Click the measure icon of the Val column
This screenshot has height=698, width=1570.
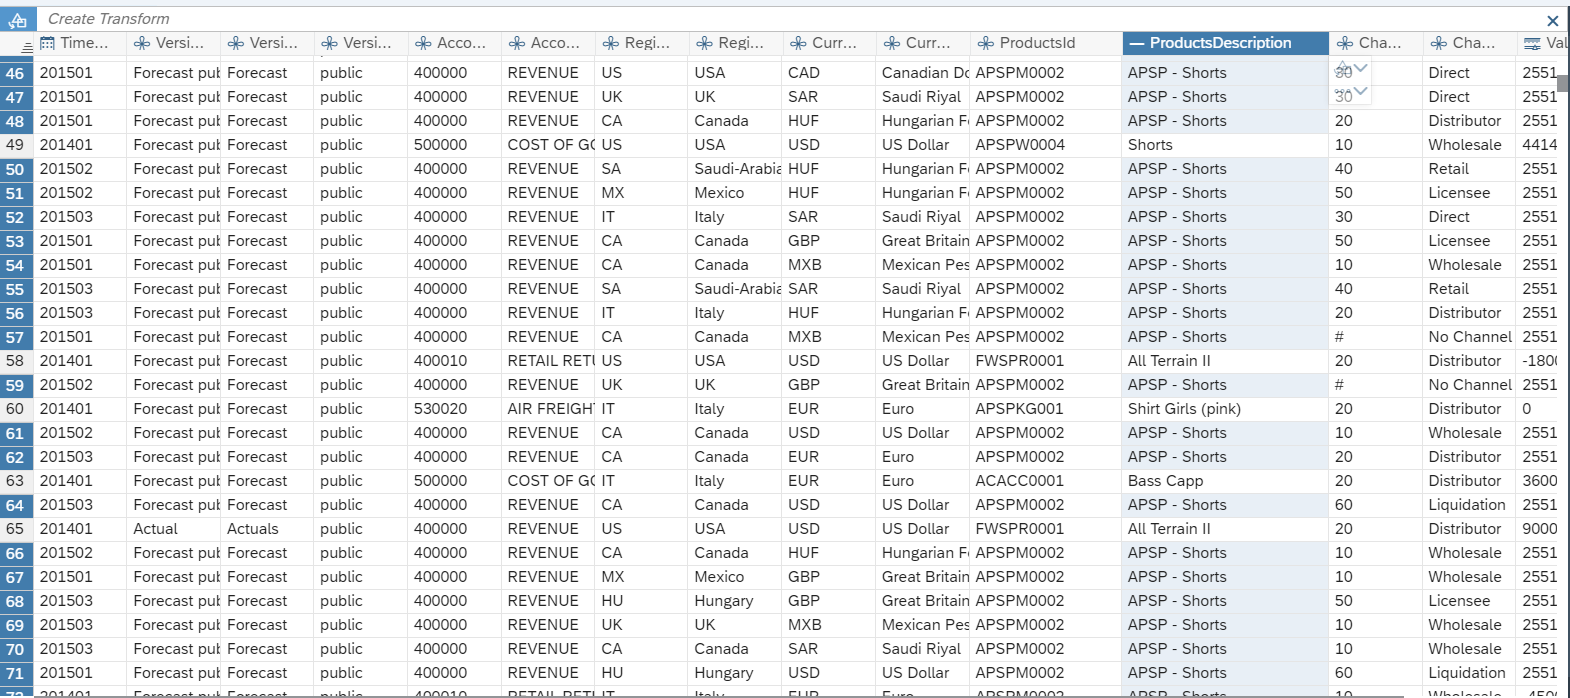coord(1532,43)
